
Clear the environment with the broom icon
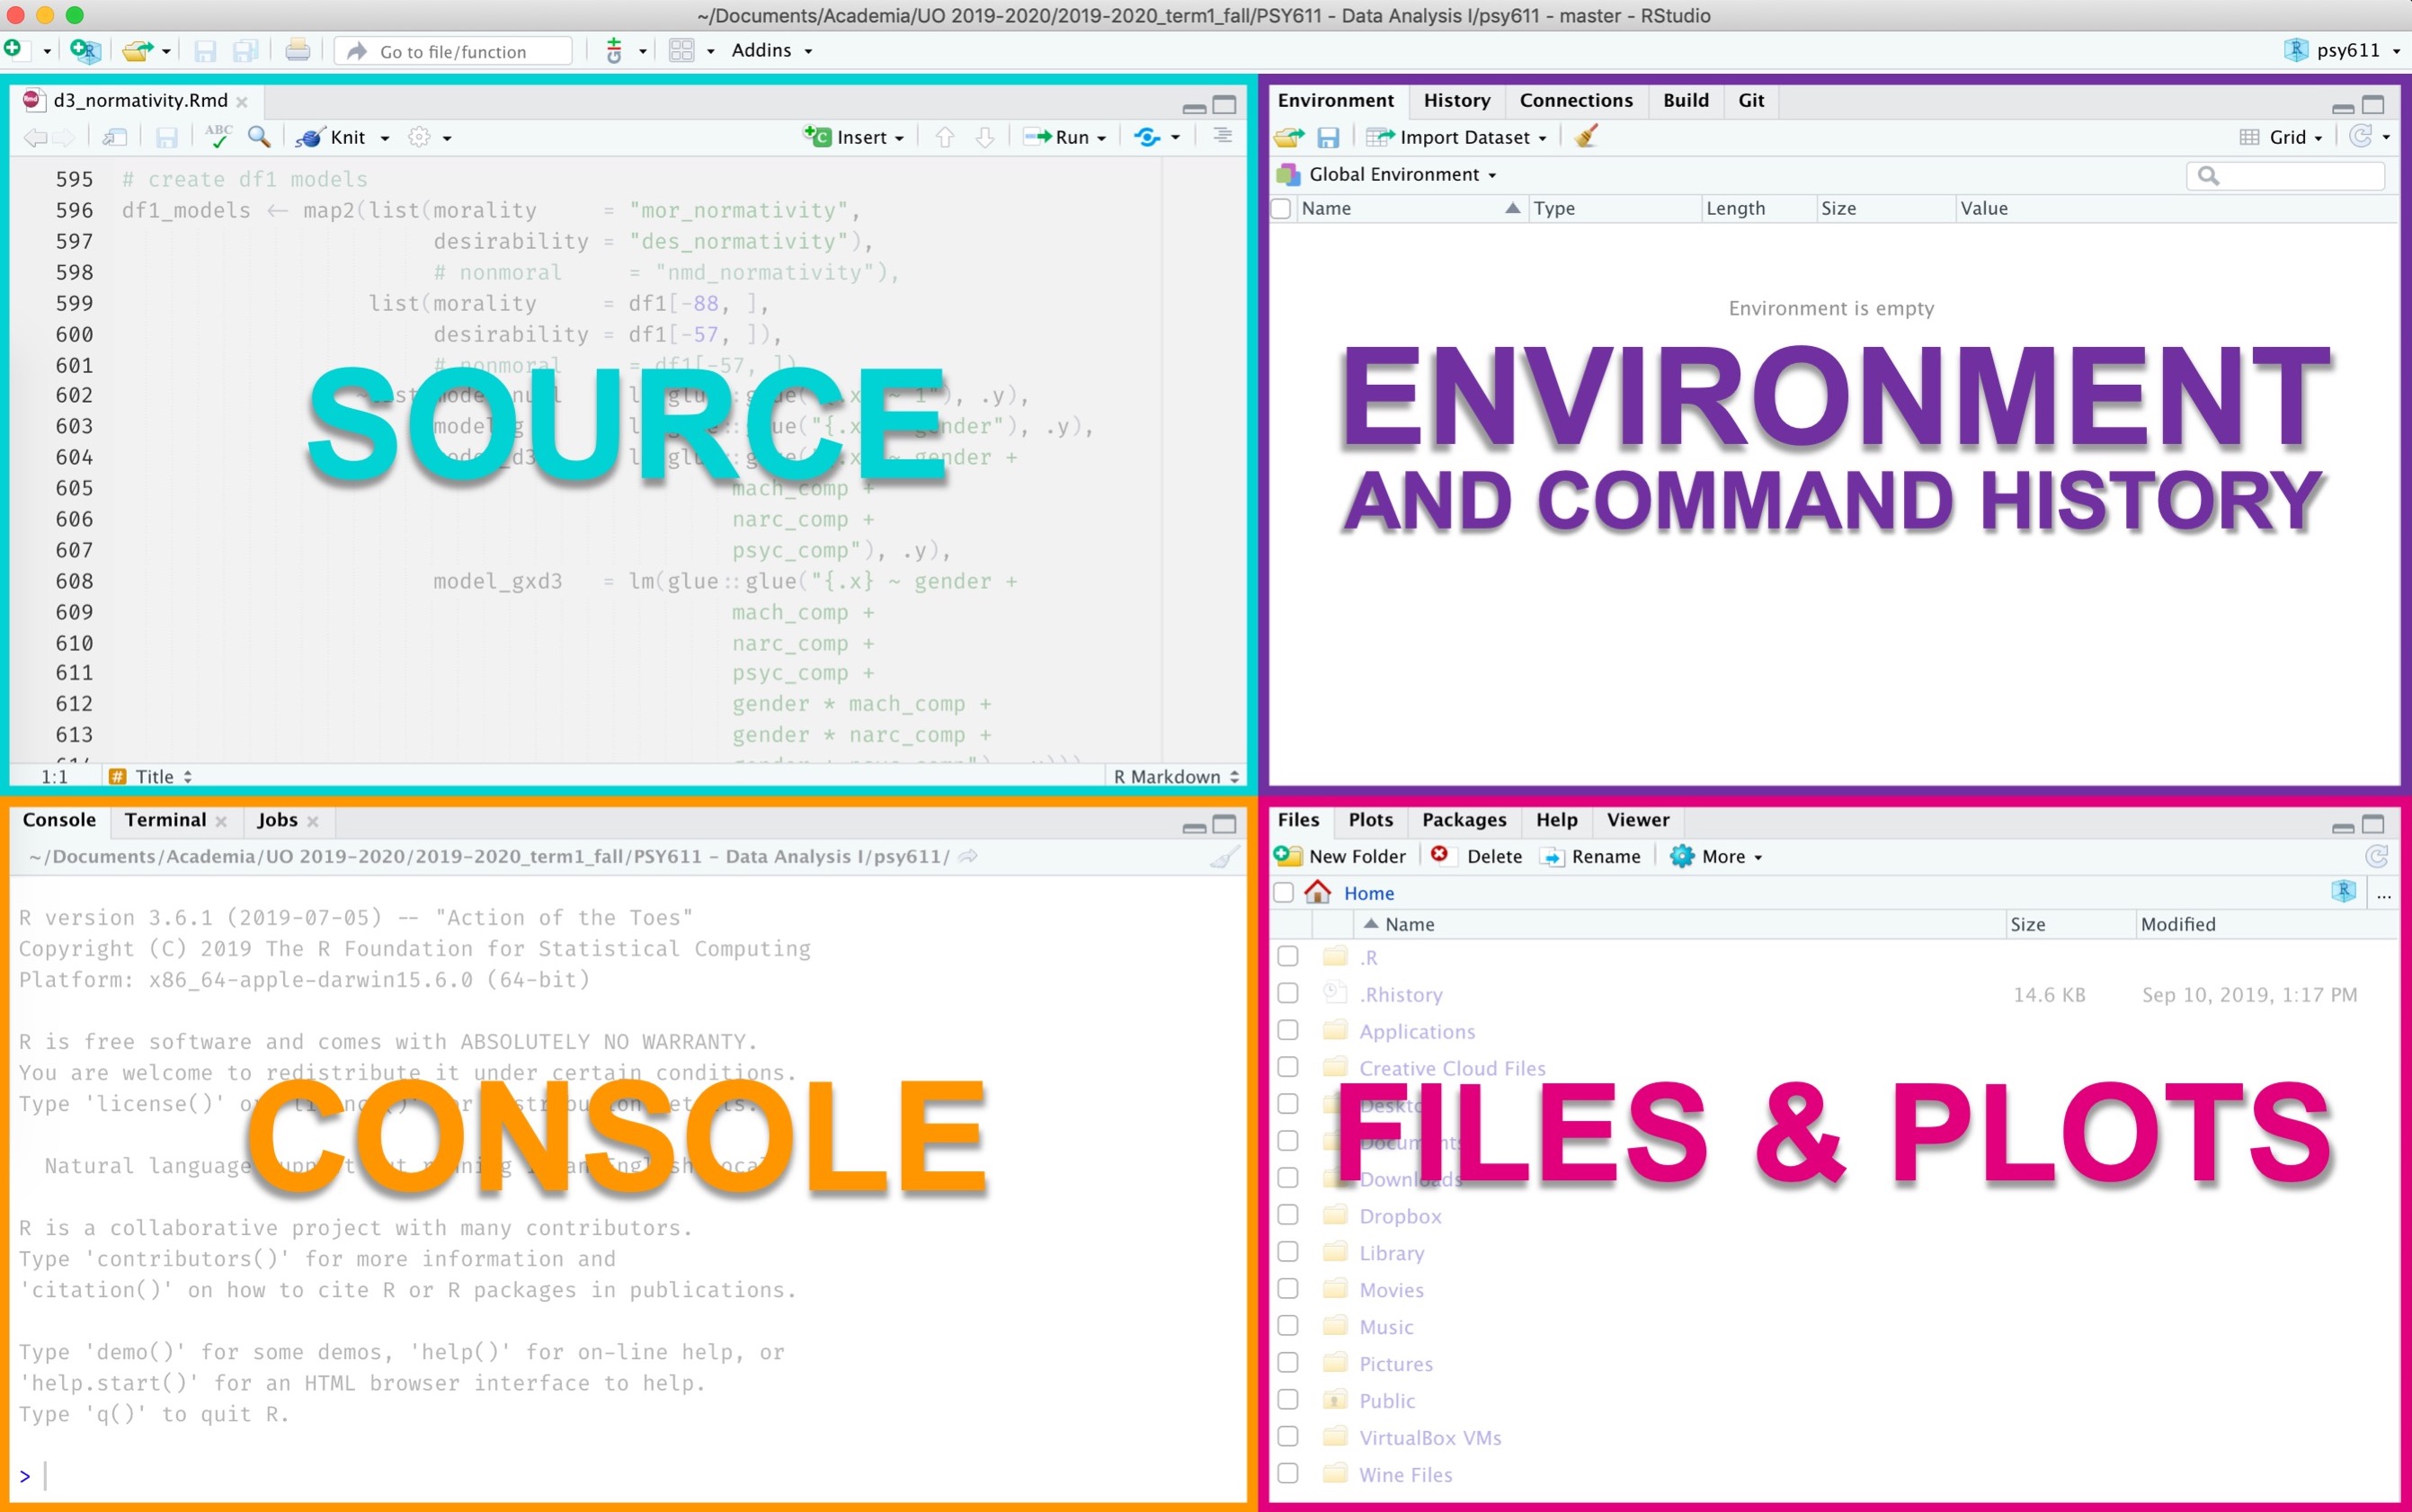tap(1586, 136)
